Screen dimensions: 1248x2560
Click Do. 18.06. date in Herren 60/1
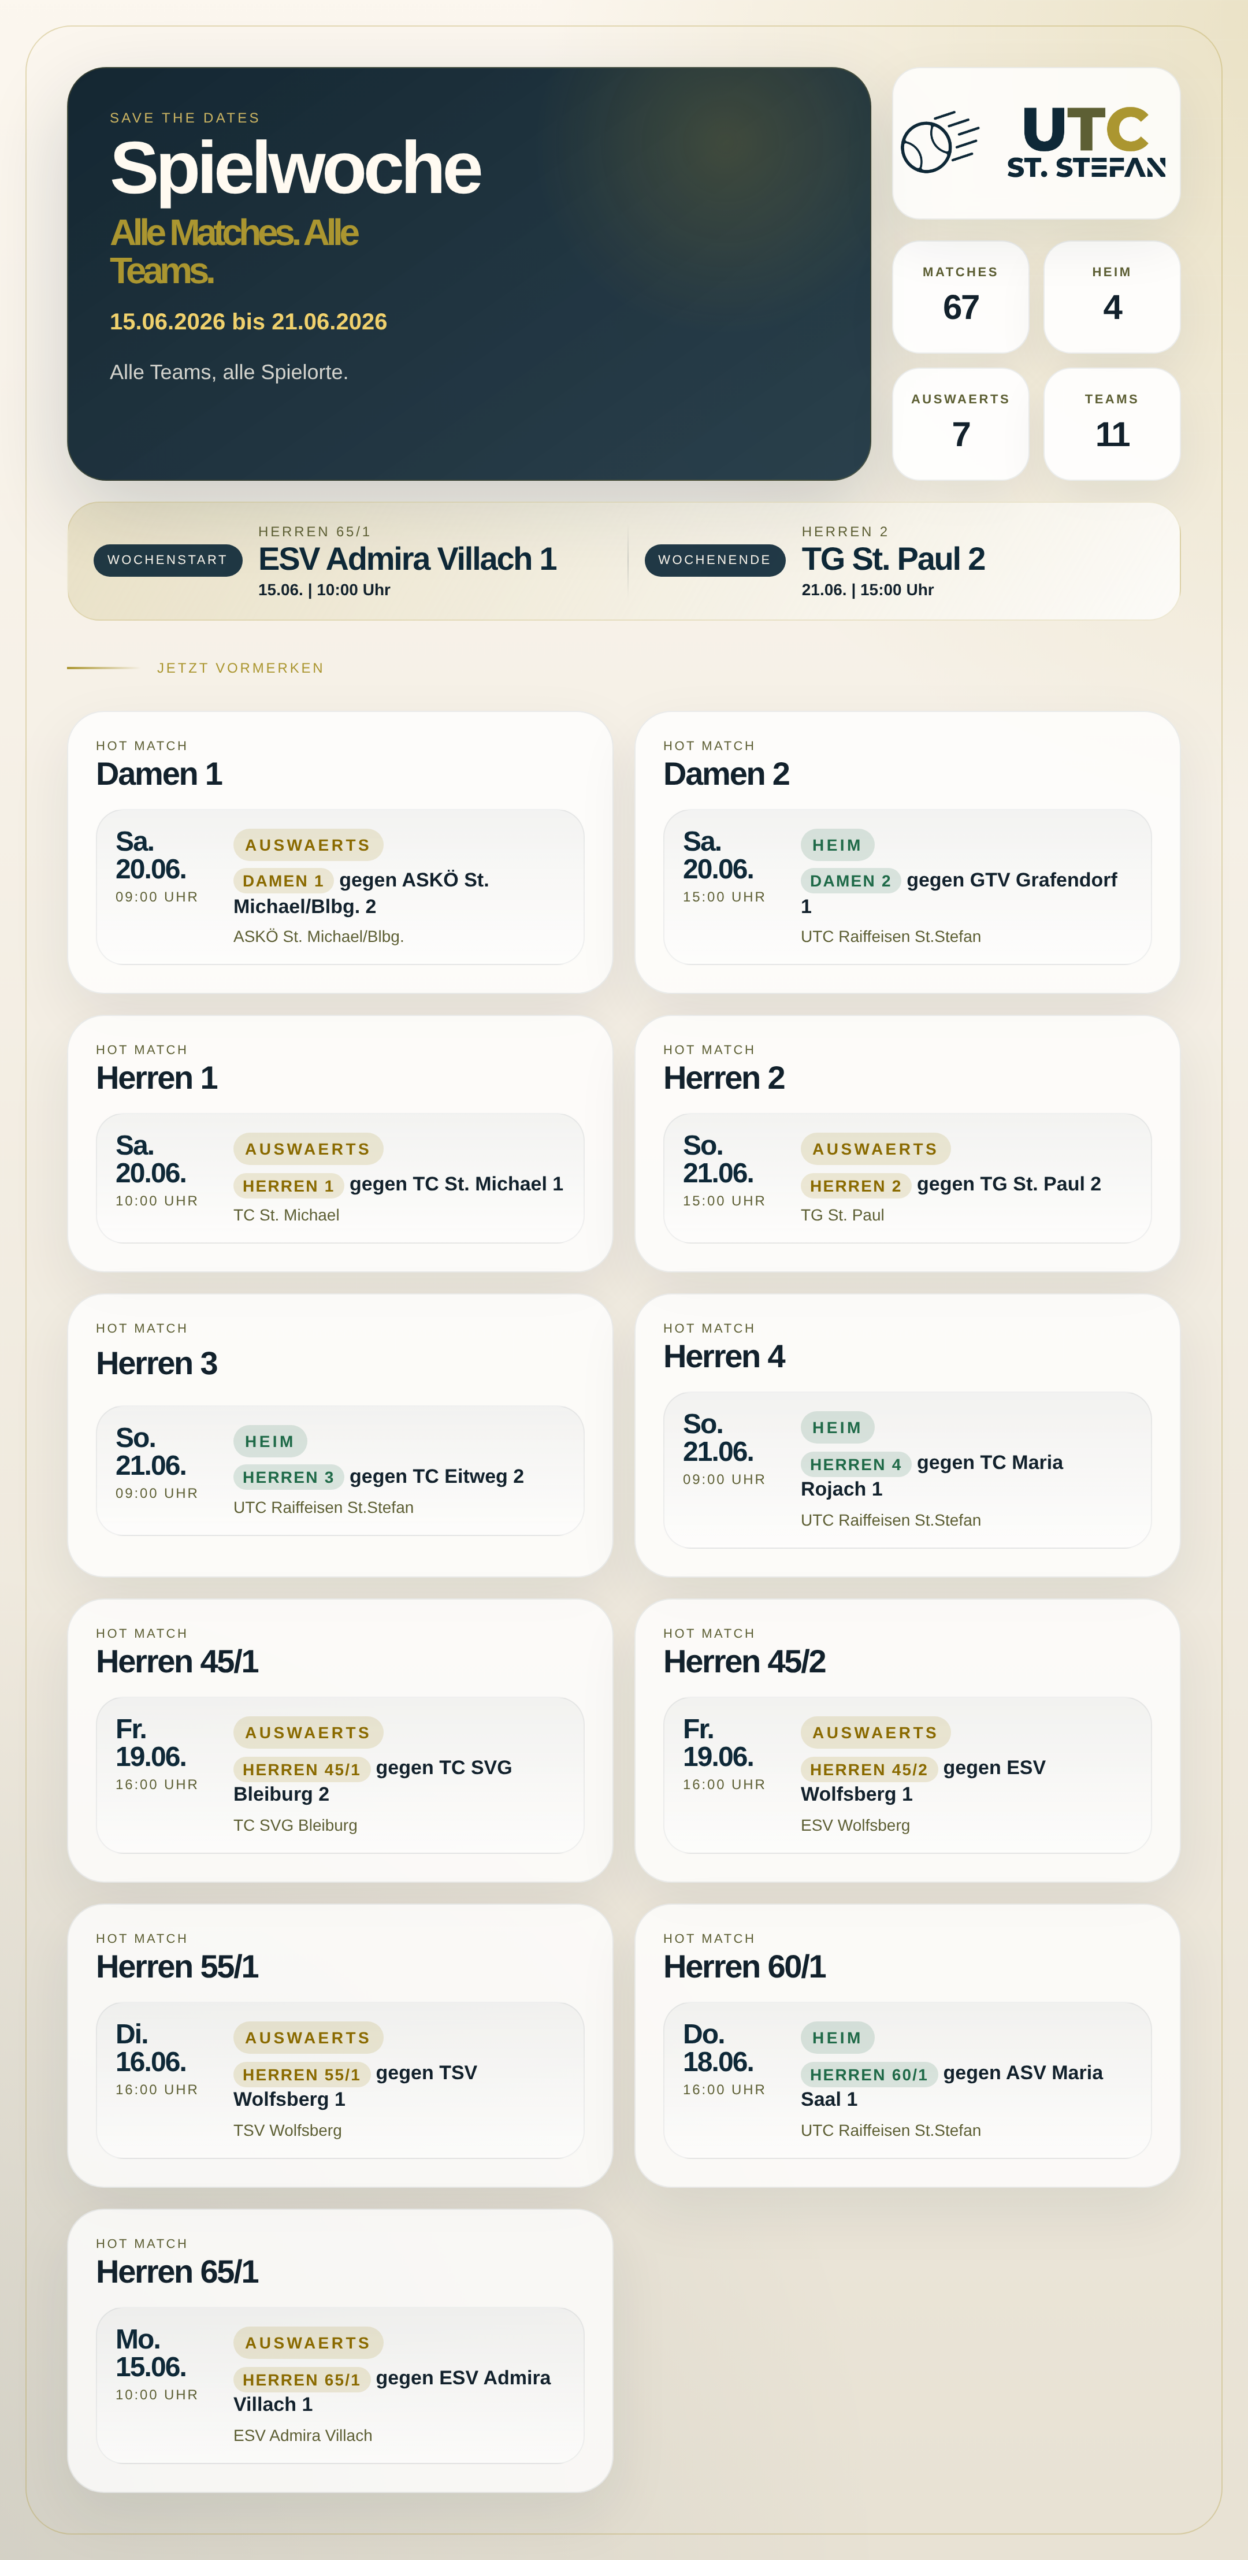718,2048
